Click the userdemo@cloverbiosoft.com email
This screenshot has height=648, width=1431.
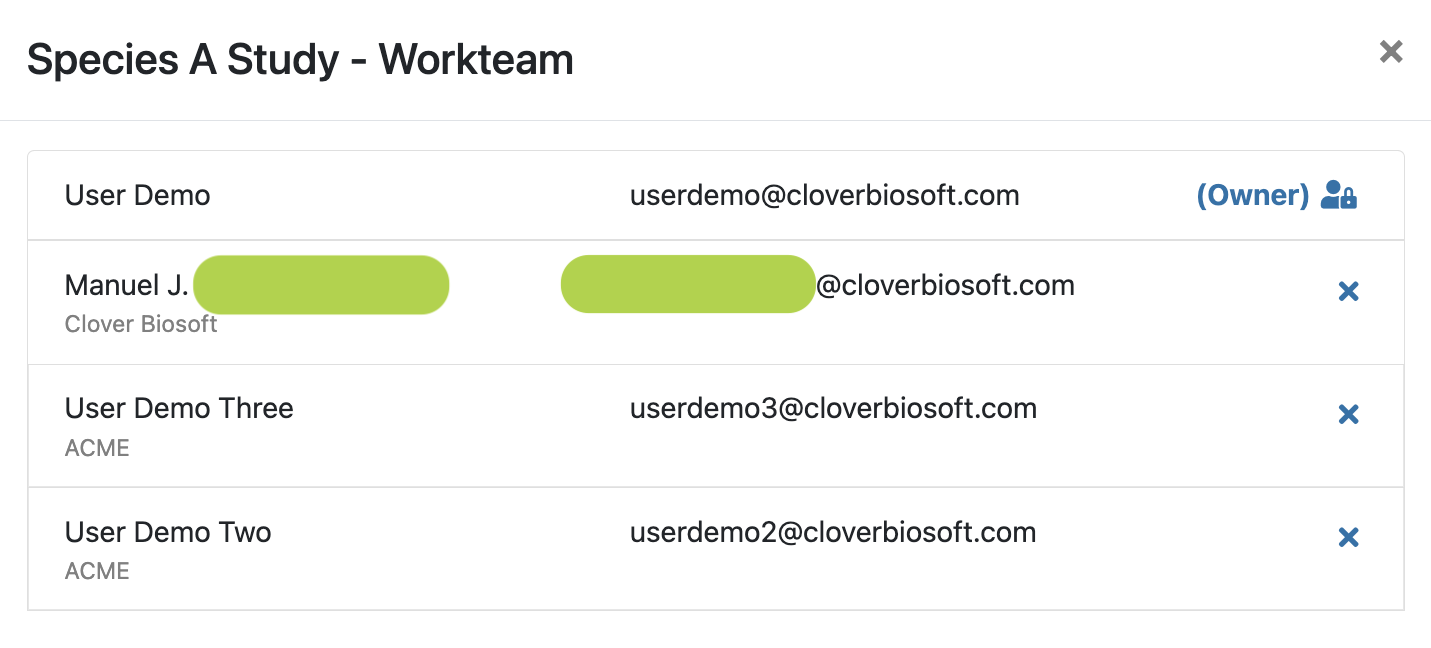coord(825,195)
